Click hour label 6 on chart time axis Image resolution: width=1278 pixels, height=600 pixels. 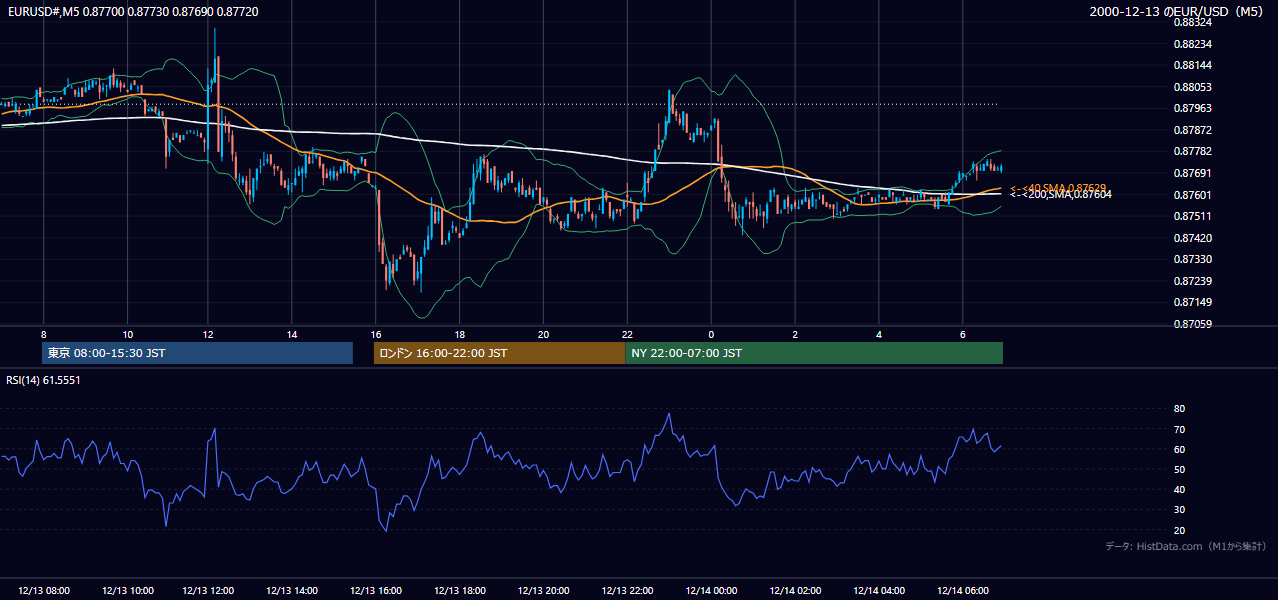click(x=963, y=334)
